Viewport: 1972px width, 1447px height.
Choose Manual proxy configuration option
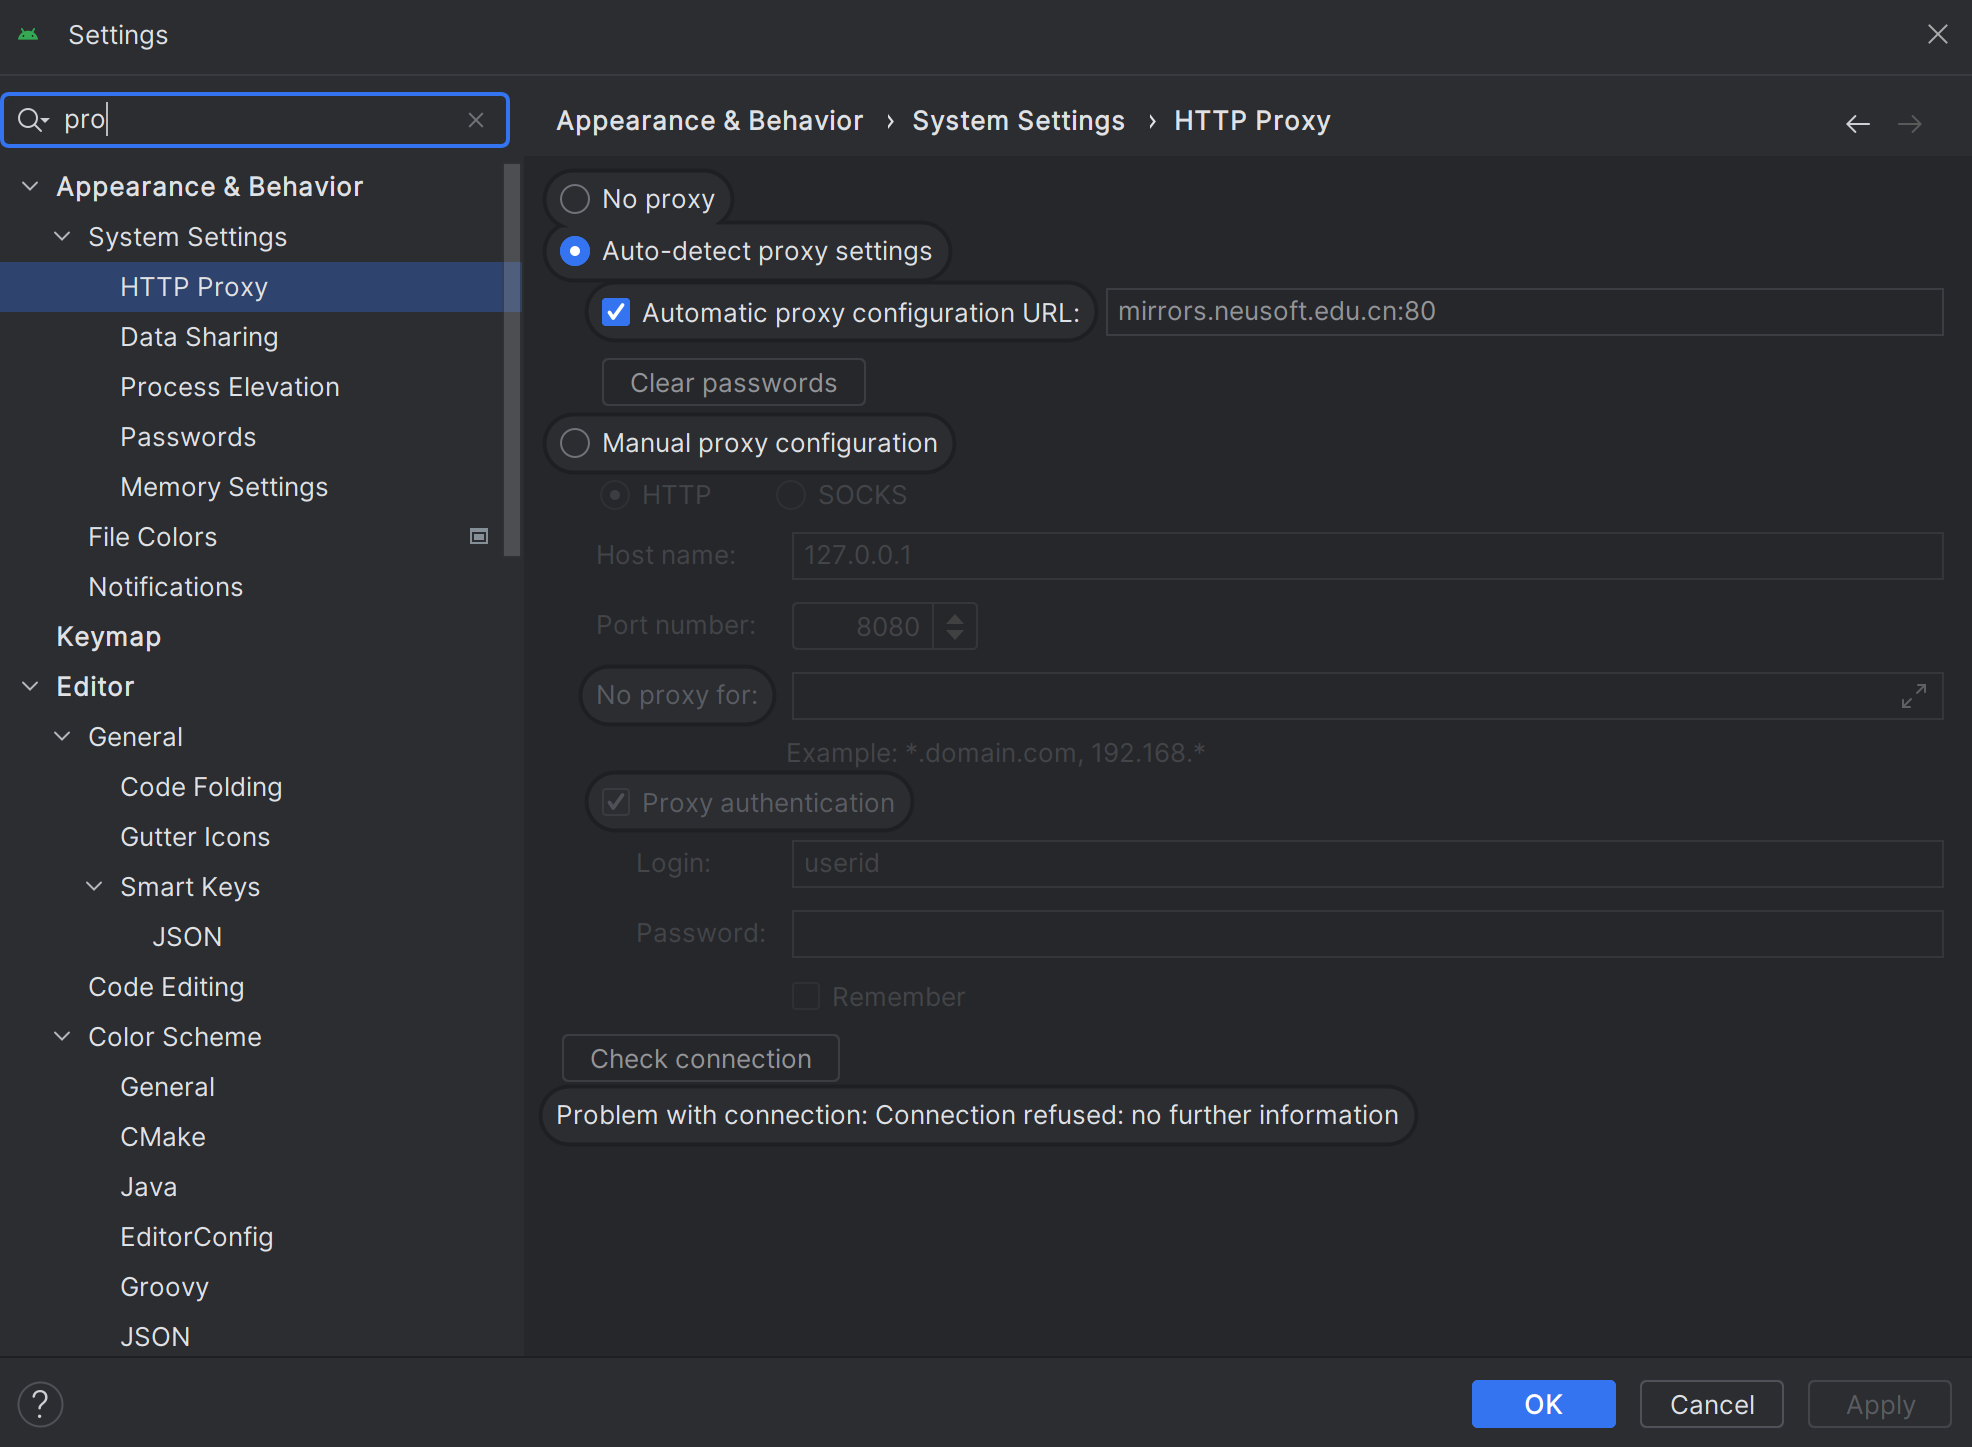[575, 443]
